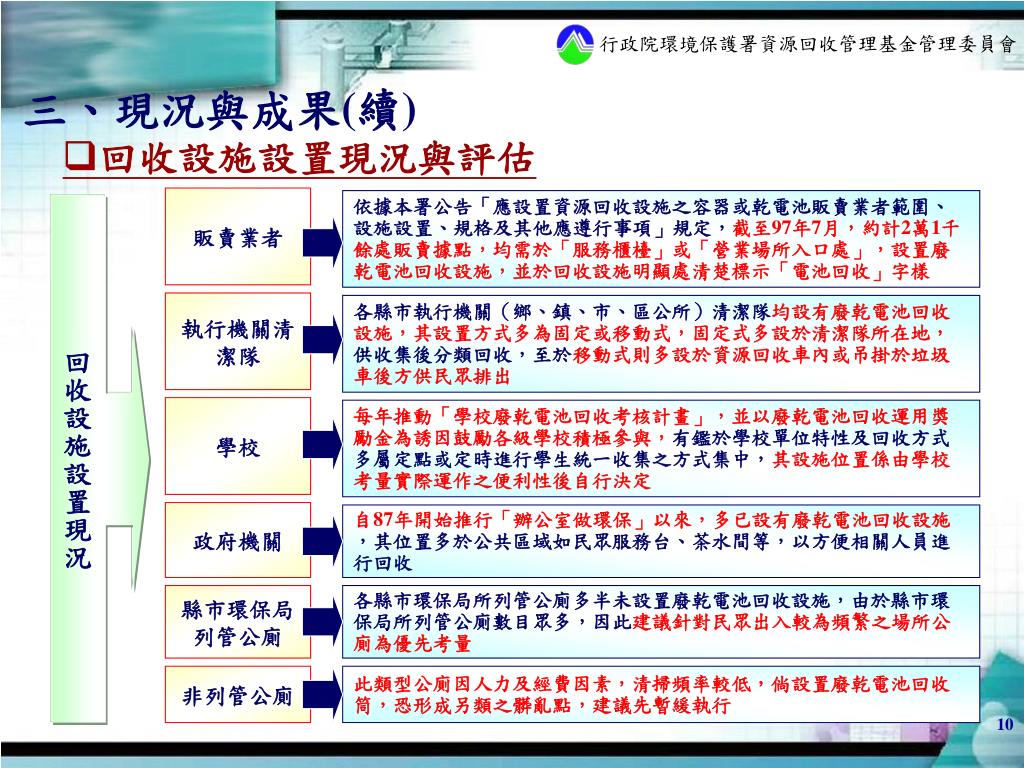The image size is (1024, 768).
Task: Click the text box starting 自87年開始推行
Action: tap(661, 541)
